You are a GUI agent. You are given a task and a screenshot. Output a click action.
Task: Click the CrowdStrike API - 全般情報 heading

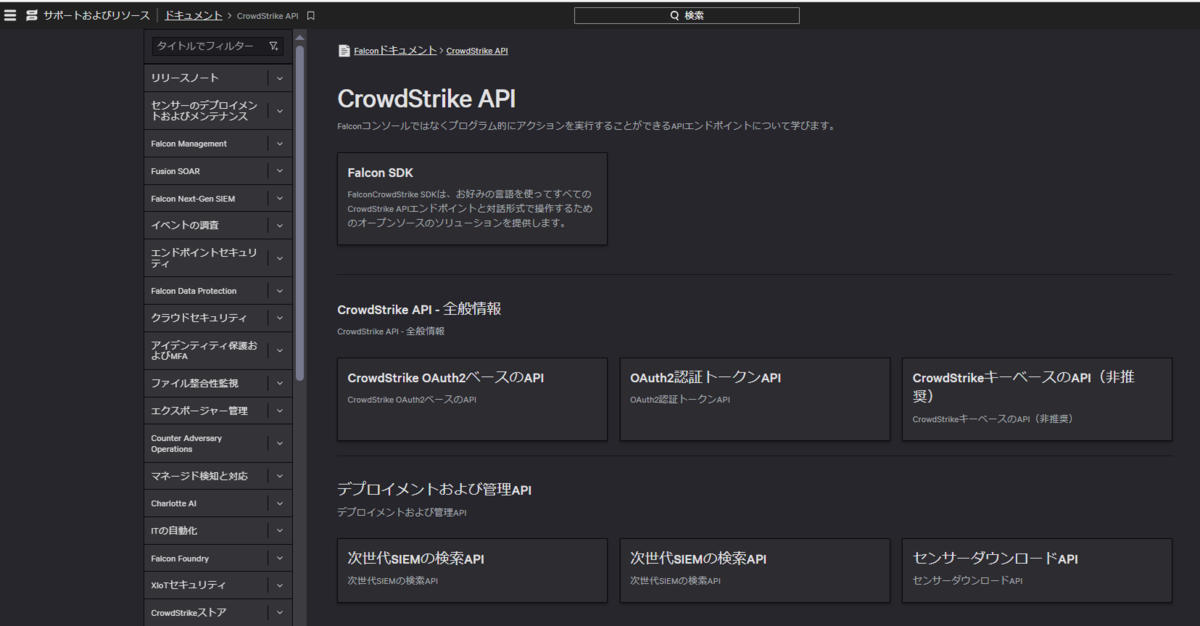419,309
